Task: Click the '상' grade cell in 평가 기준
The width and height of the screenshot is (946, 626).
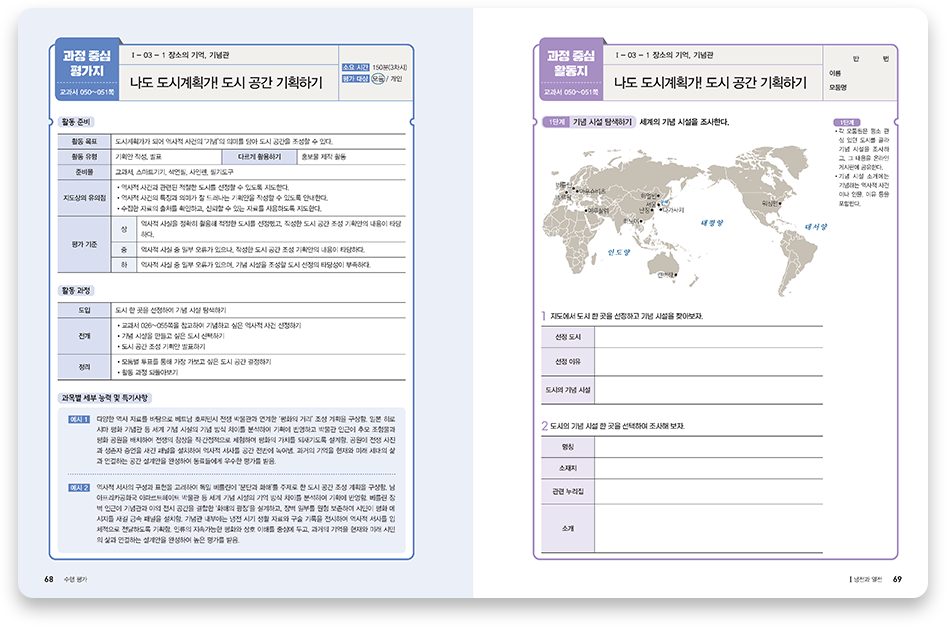Action: pyautogui.click(x=124, y=229)
